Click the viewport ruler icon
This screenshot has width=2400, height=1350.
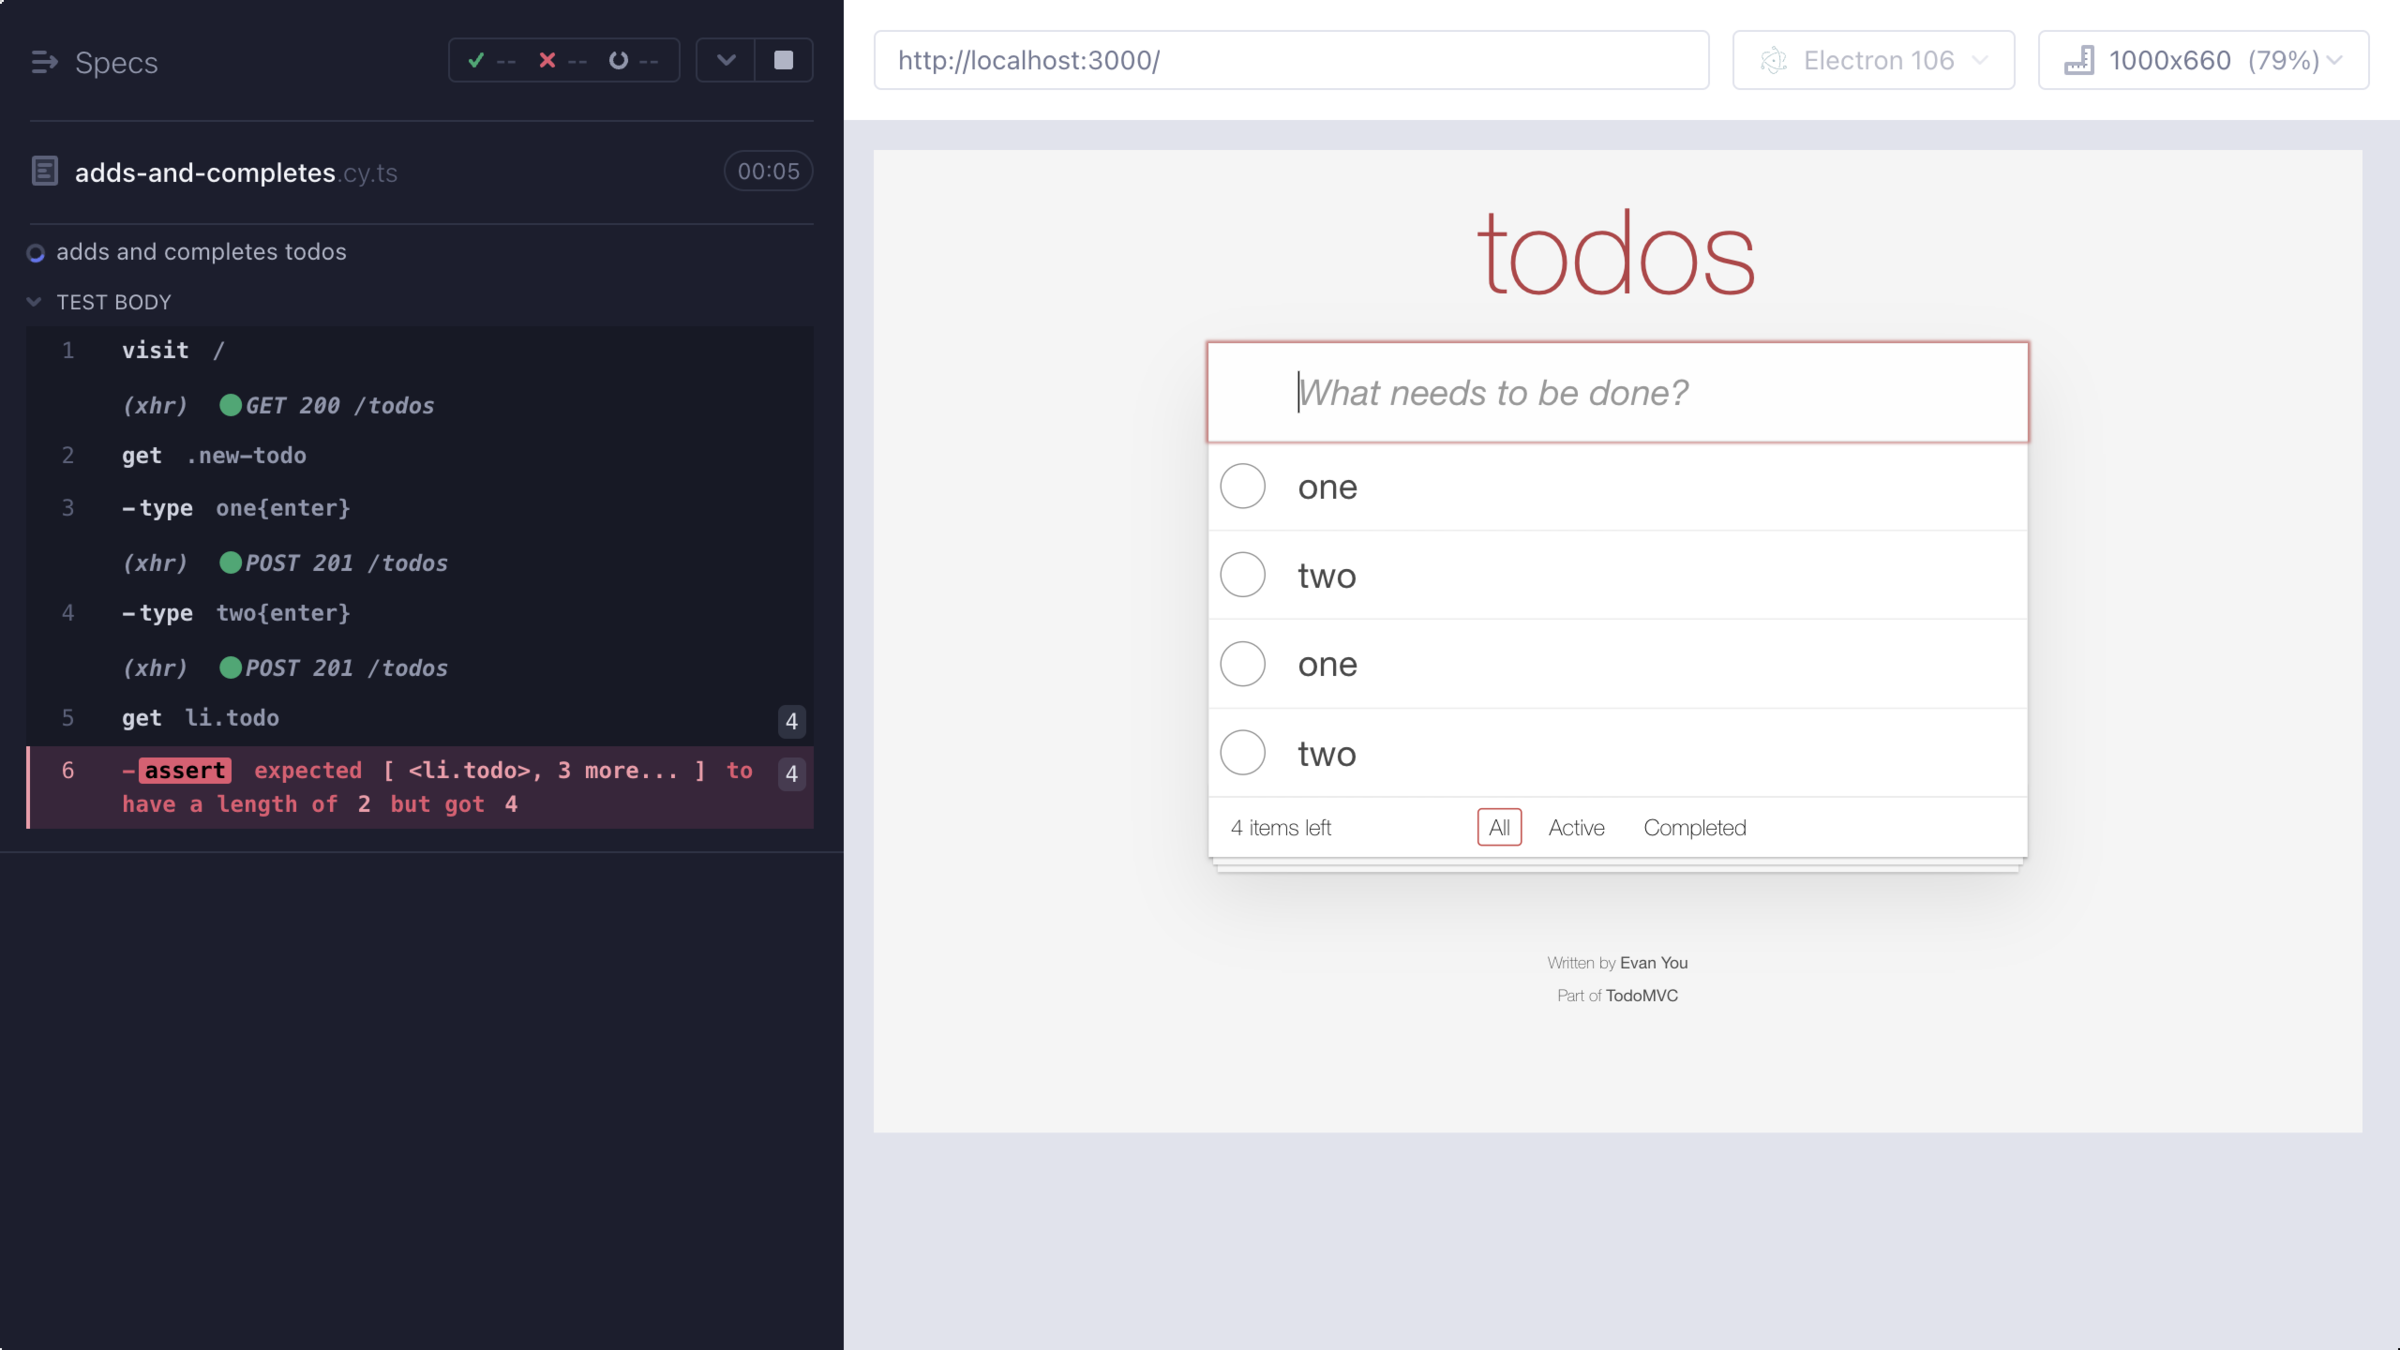click(x=2079, y=60)
